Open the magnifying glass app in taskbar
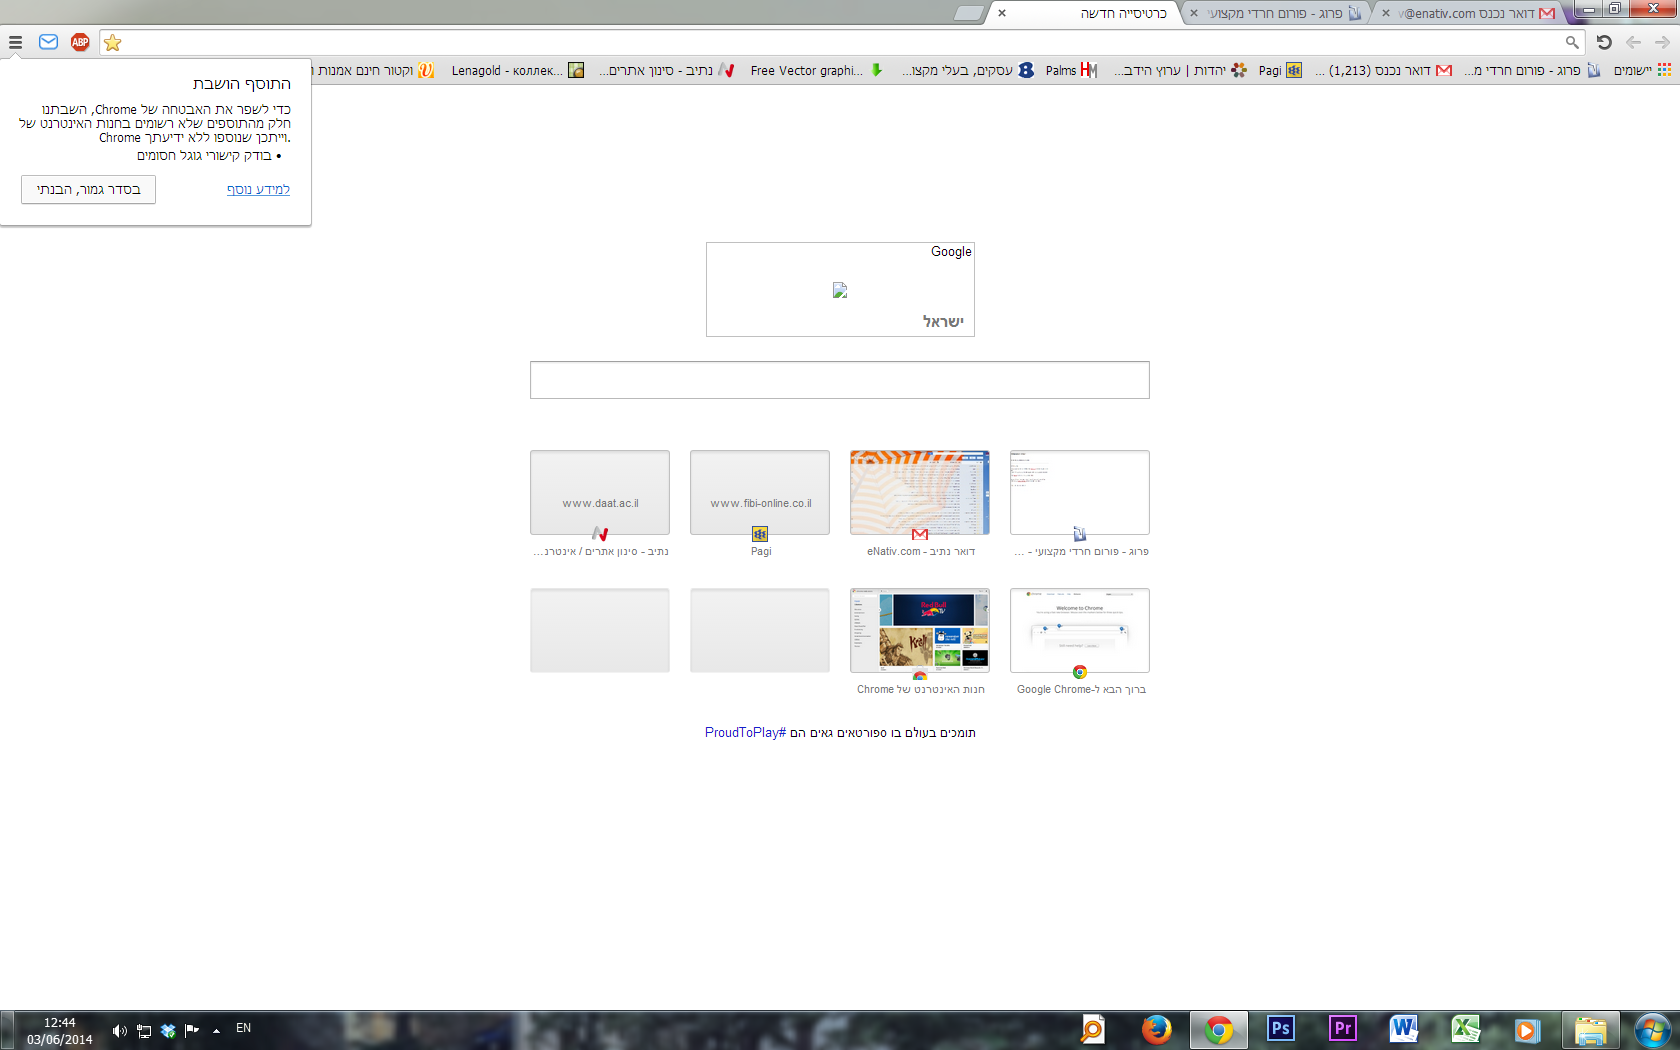The width and height of the screenshot is (1680, 1050). [x=1093, y=1029]
